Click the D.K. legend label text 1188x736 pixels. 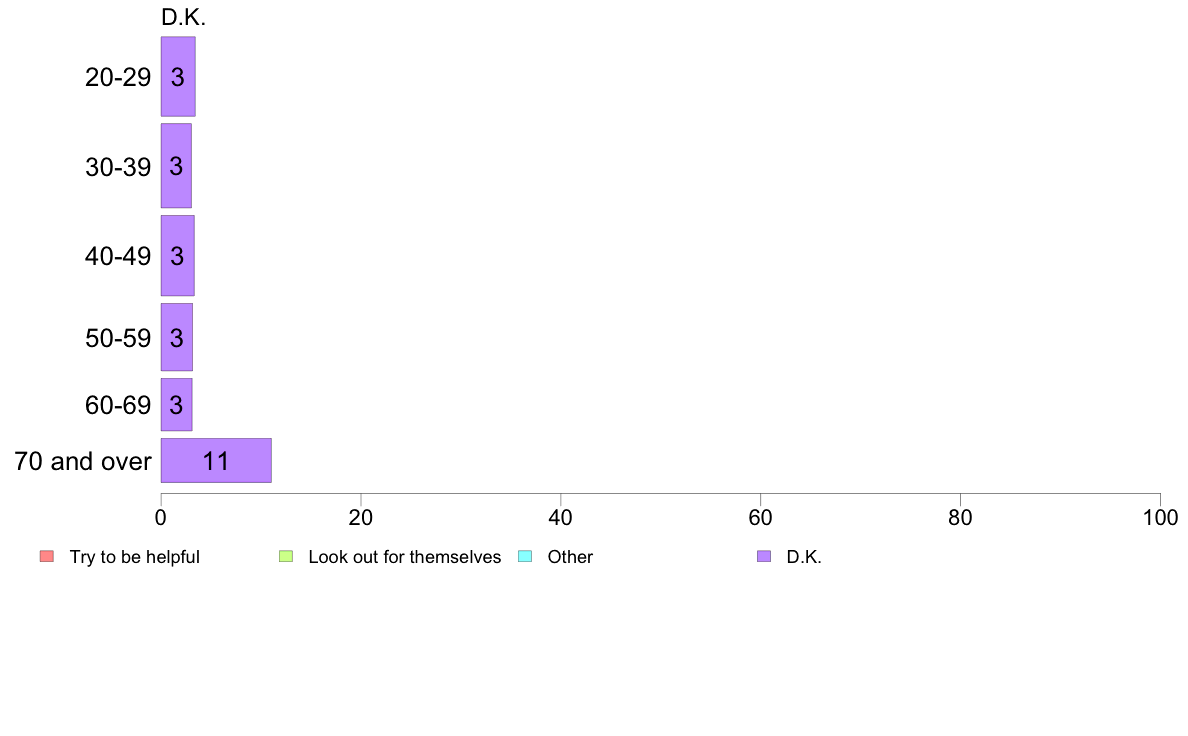[804, 557]
